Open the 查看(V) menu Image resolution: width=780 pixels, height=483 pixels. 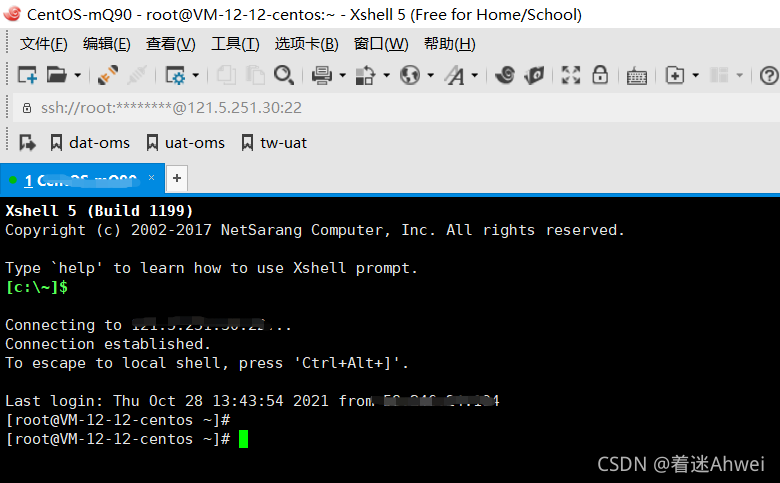tap(171, 44)
